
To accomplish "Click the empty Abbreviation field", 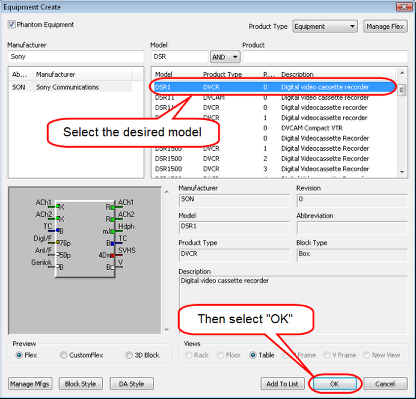I will tap(352, 228).
